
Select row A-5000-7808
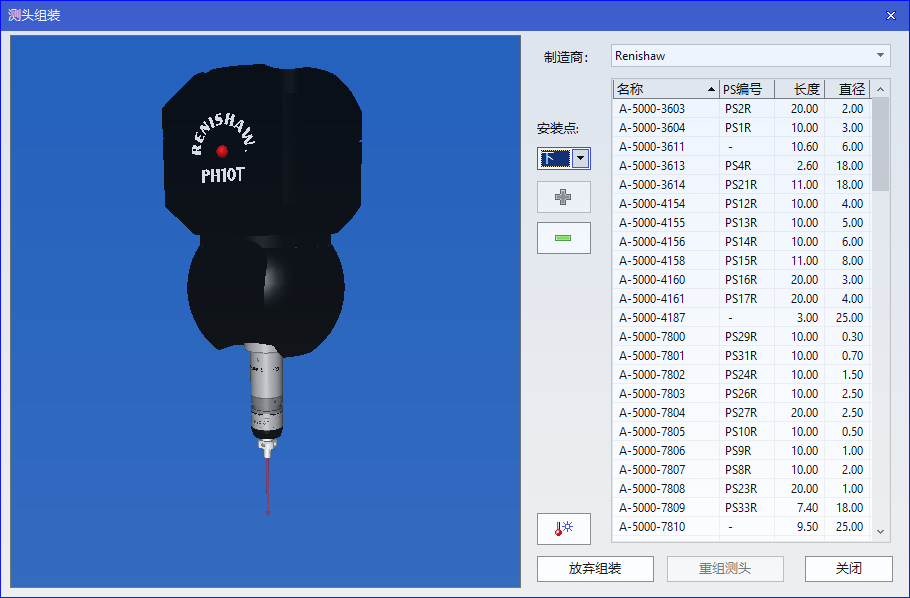[x=742, y=489]
